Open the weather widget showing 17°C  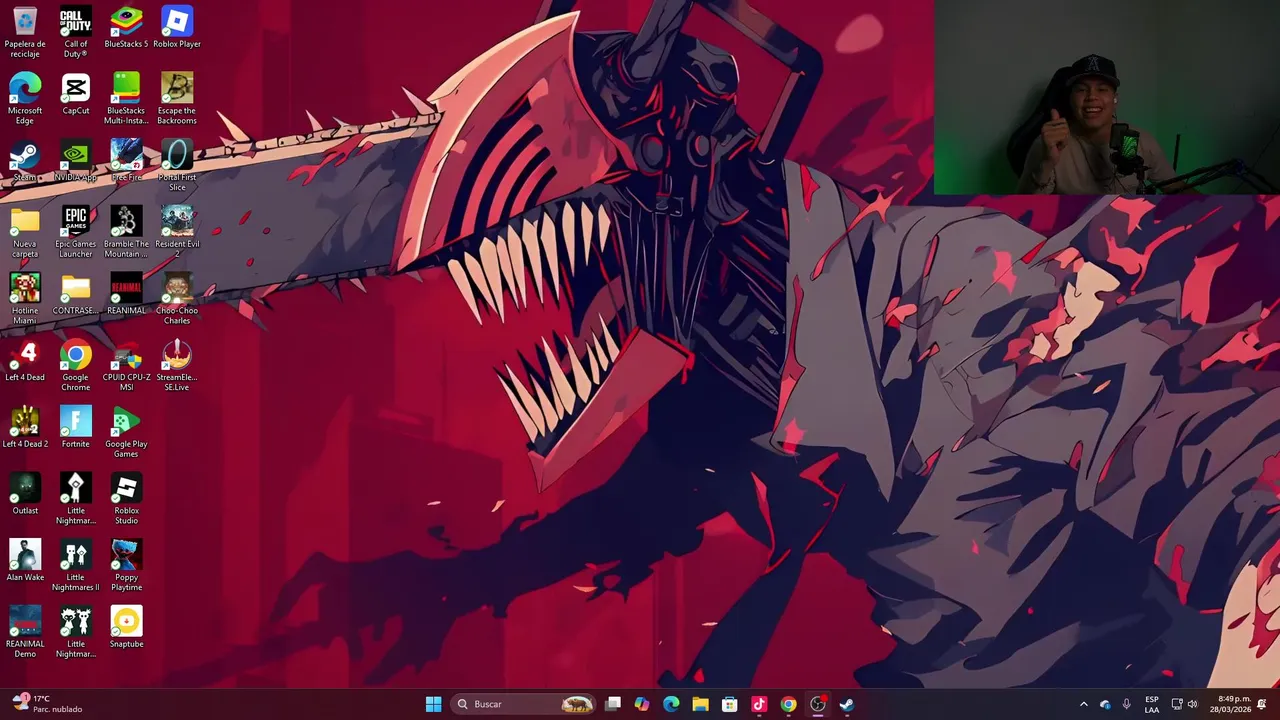coord(46,704)
